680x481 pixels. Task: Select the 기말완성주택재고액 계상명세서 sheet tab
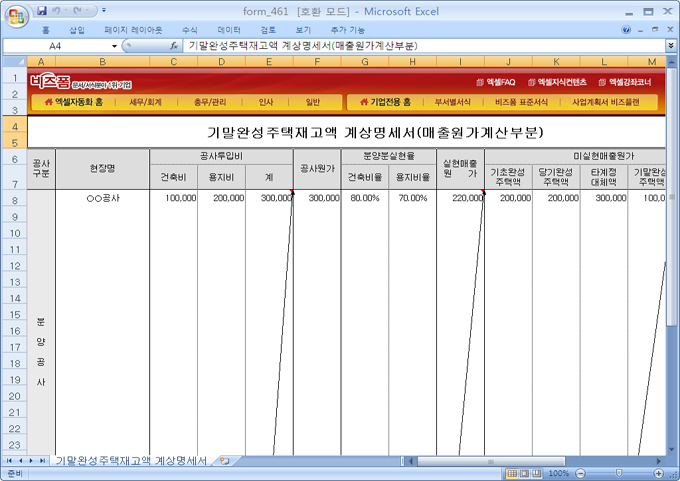(x=131, y=461)
